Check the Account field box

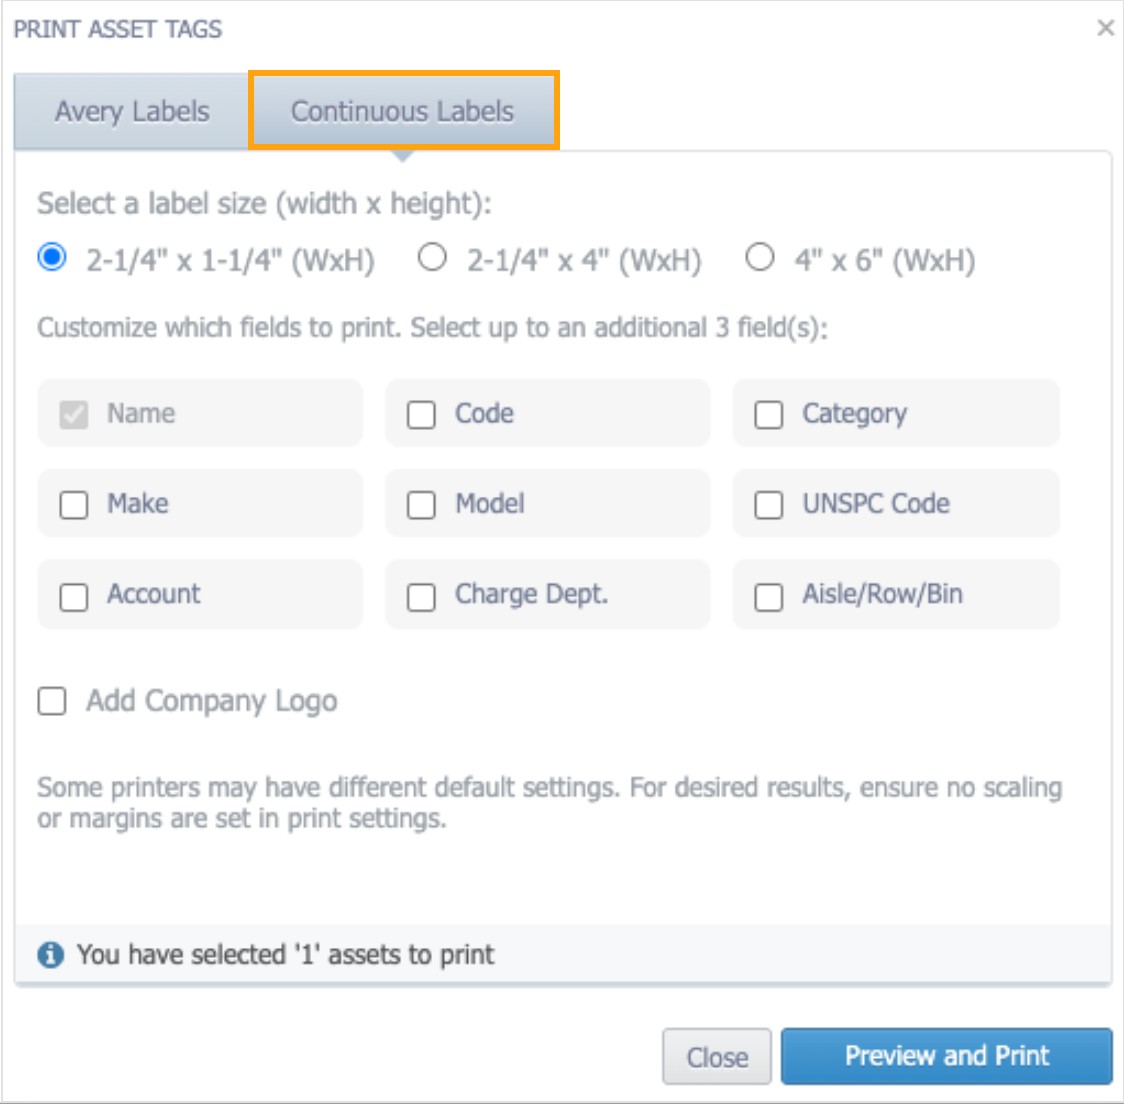(74, 596)
